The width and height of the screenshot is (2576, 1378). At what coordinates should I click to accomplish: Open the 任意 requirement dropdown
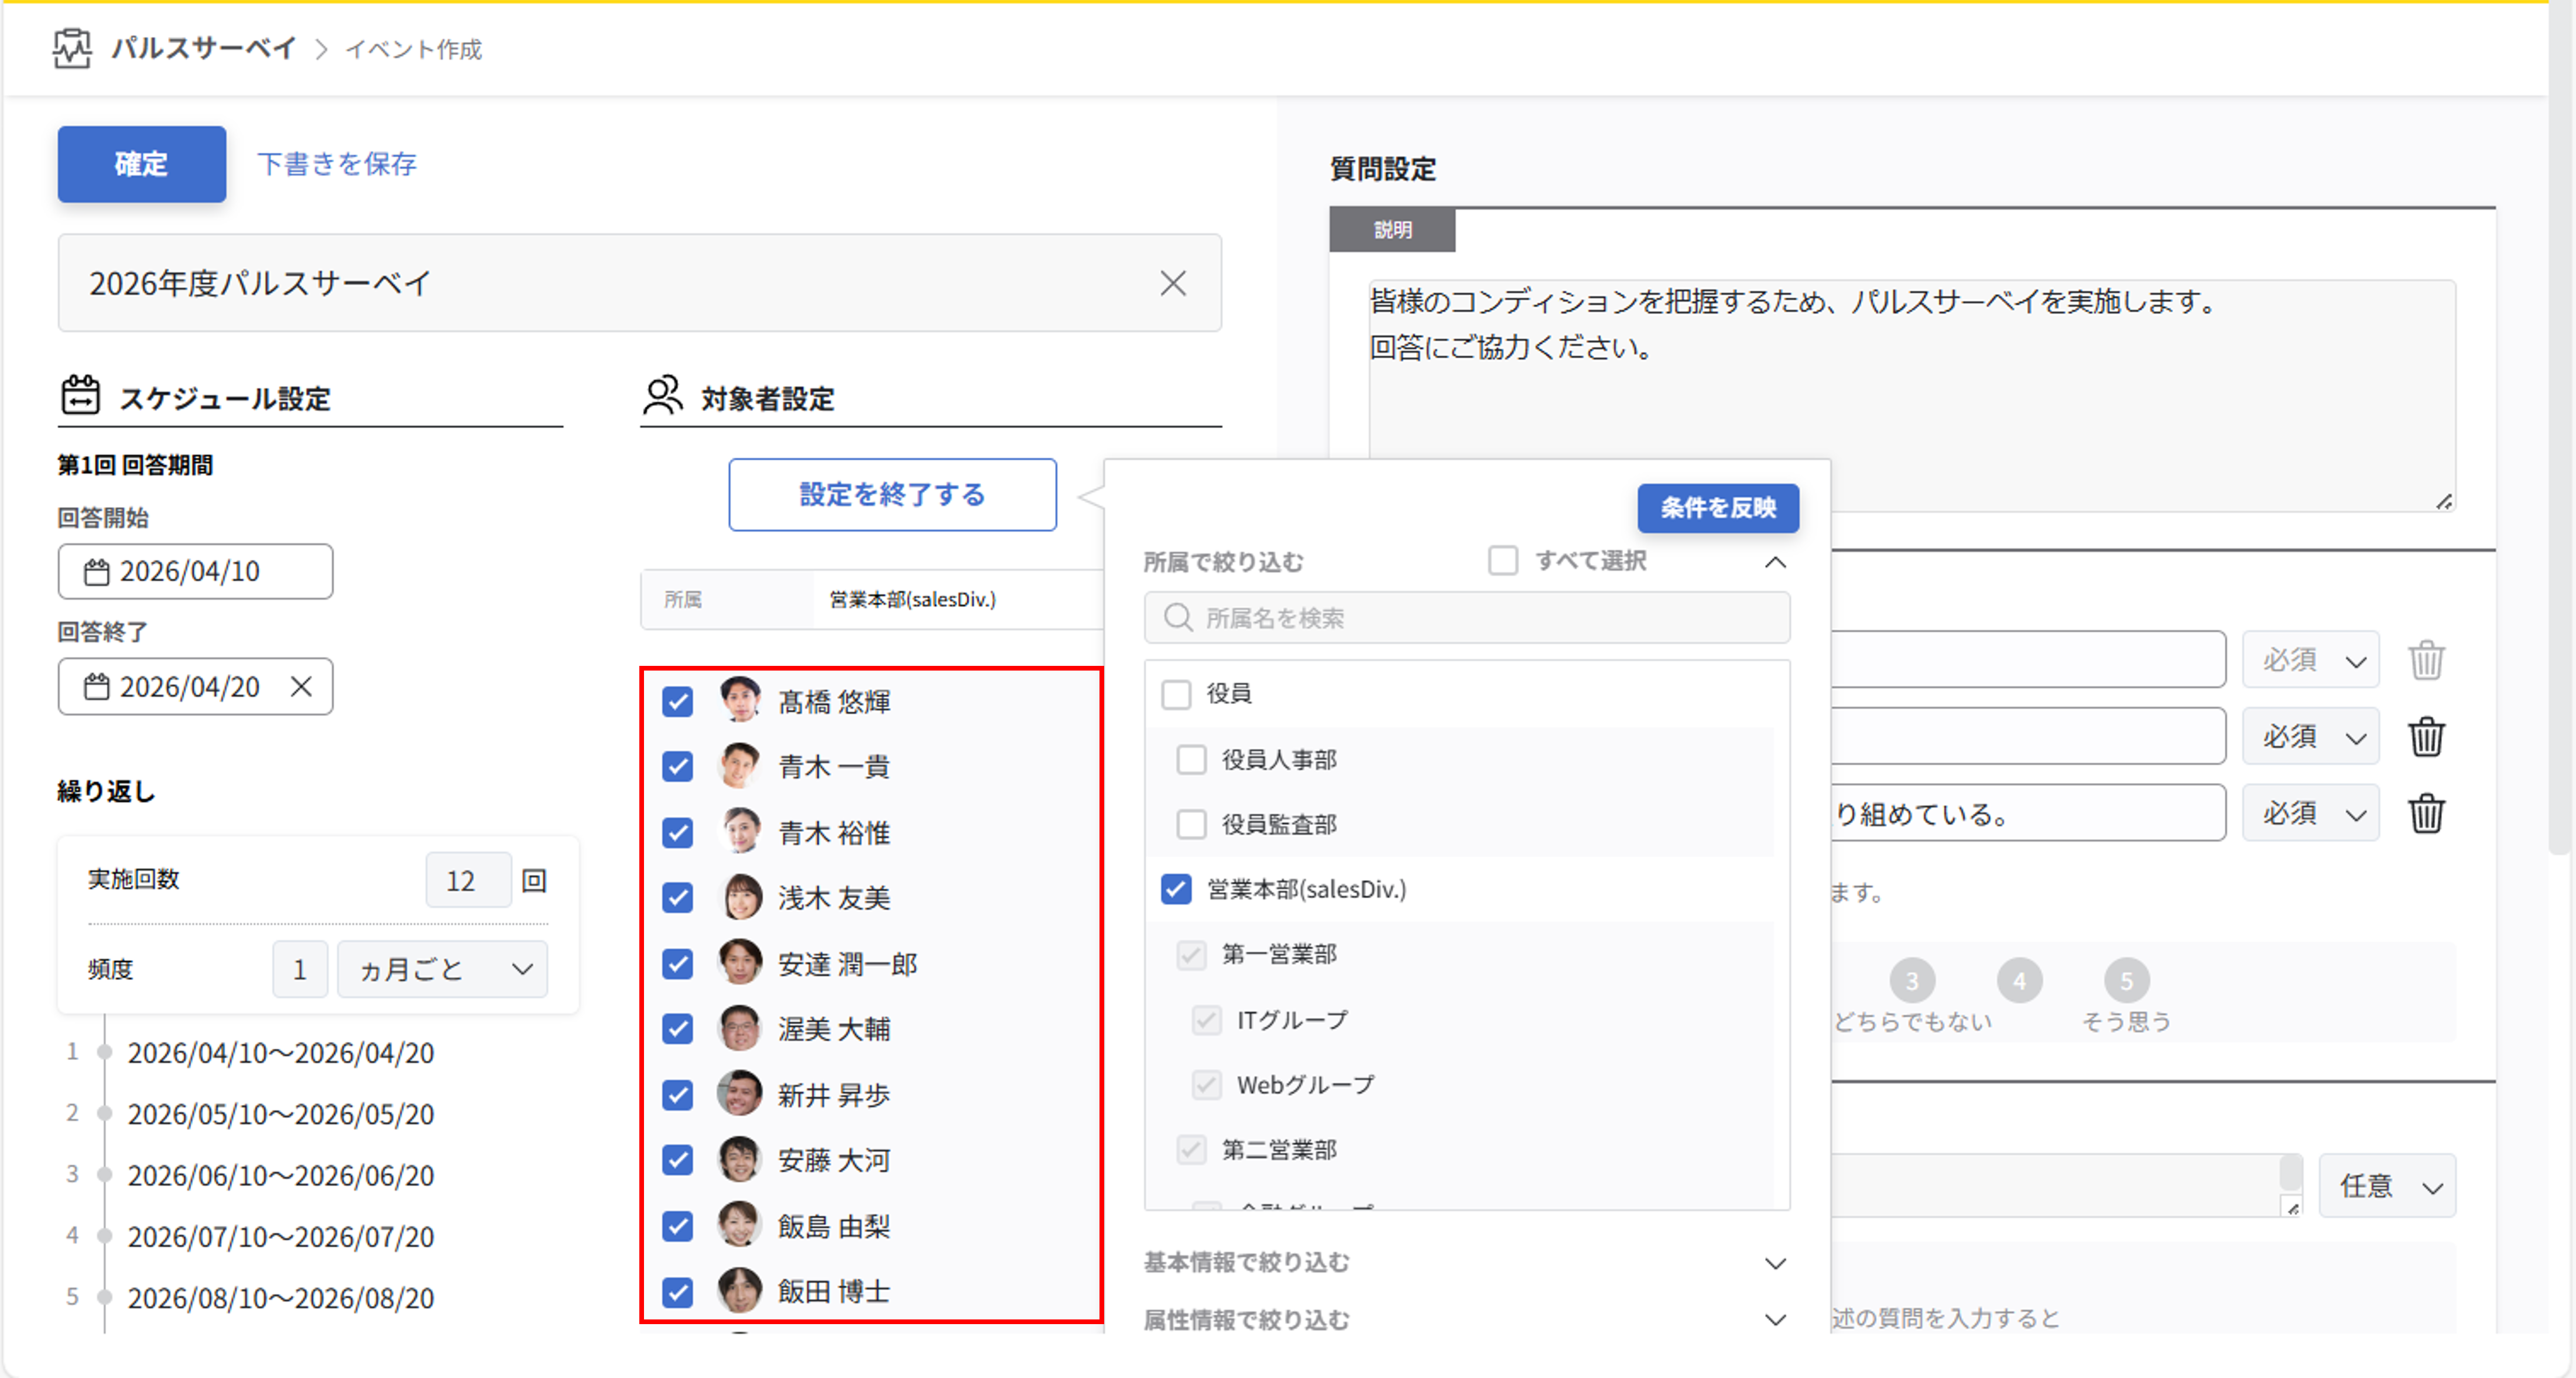point(2386,1186)
